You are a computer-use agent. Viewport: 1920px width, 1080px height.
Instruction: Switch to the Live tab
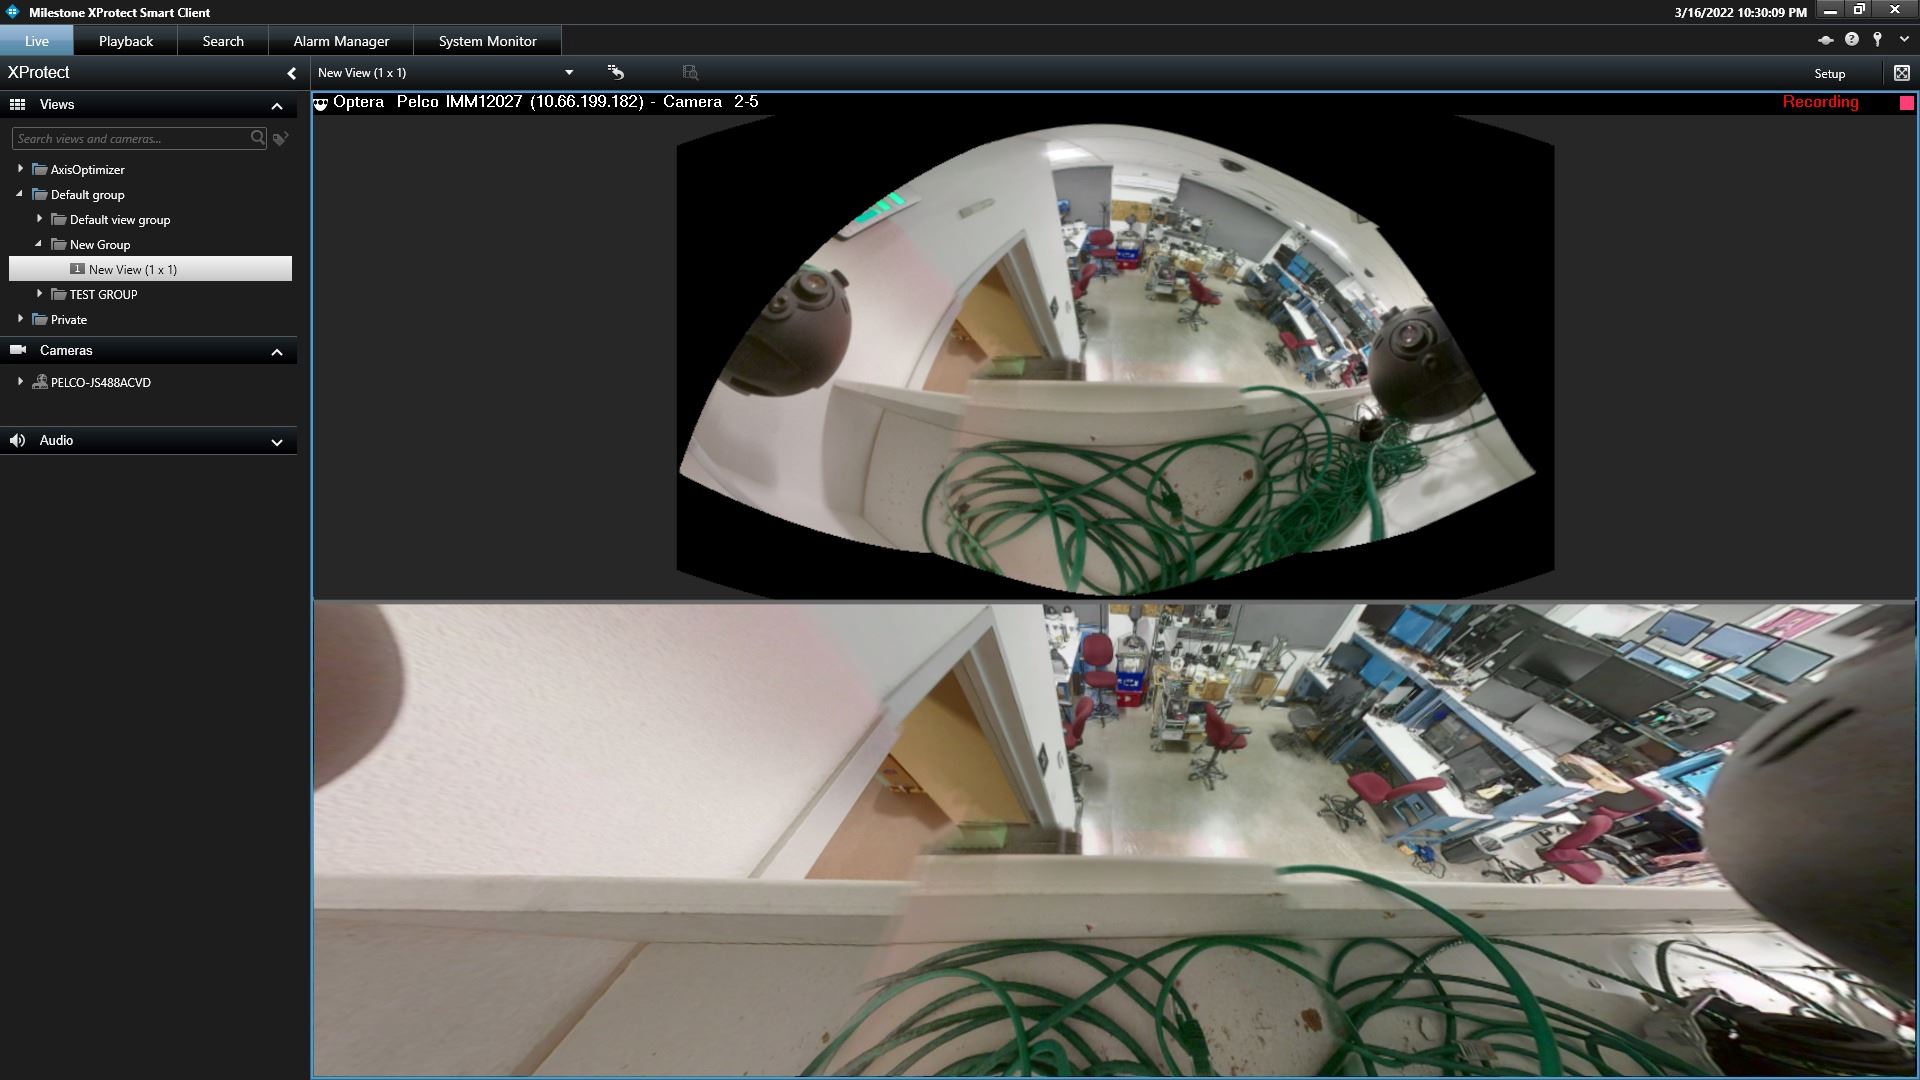coord(37,41)
